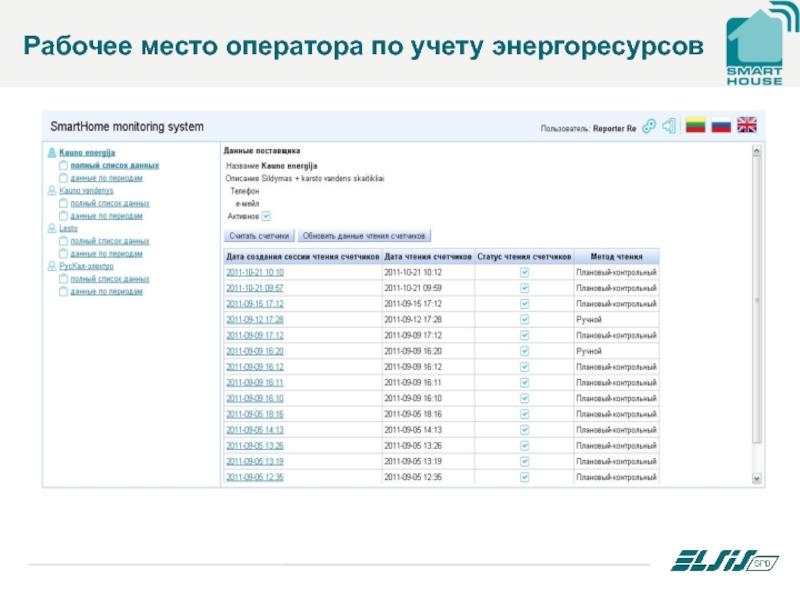The width and height of the screenshot is (800, 600).
Task: Open session link 2011-09-05 14:13
Action: [x=255, y=430]
